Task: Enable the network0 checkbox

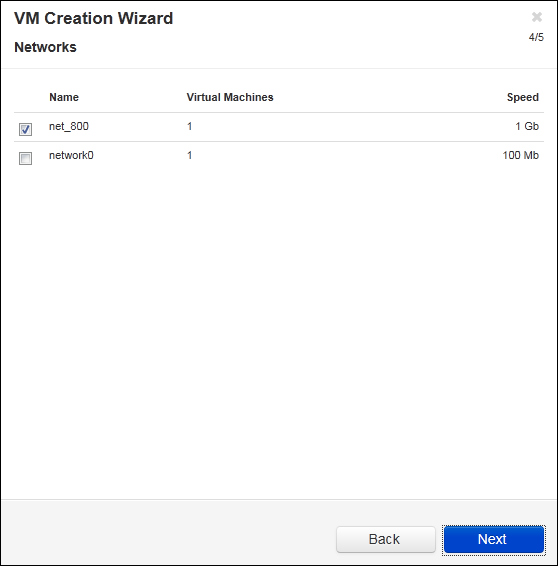Action: tap(25, 158)
